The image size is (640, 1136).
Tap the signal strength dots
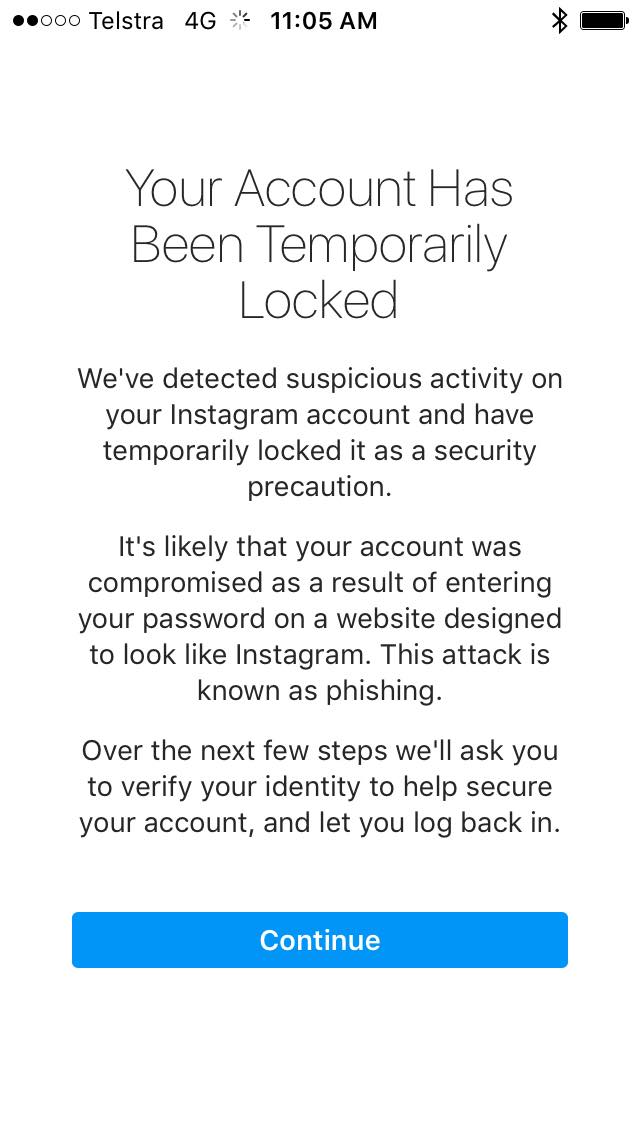pyautogui.click(x=46, y=20)
